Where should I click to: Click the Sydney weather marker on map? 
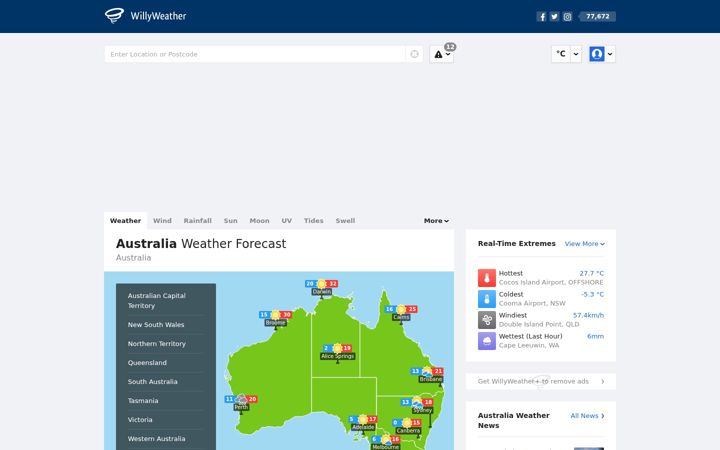tap(417, 405)
